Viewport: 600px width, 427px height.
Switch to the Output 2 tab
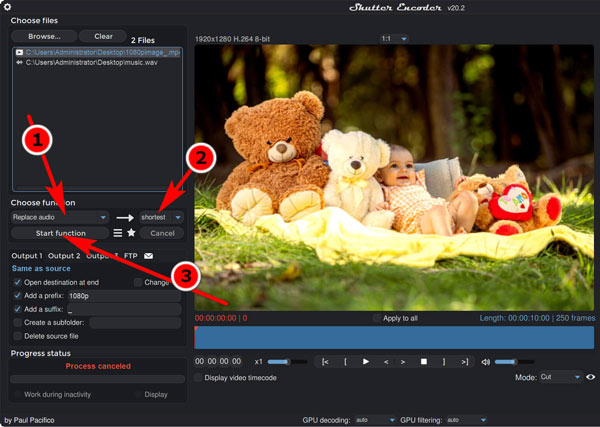64,256
